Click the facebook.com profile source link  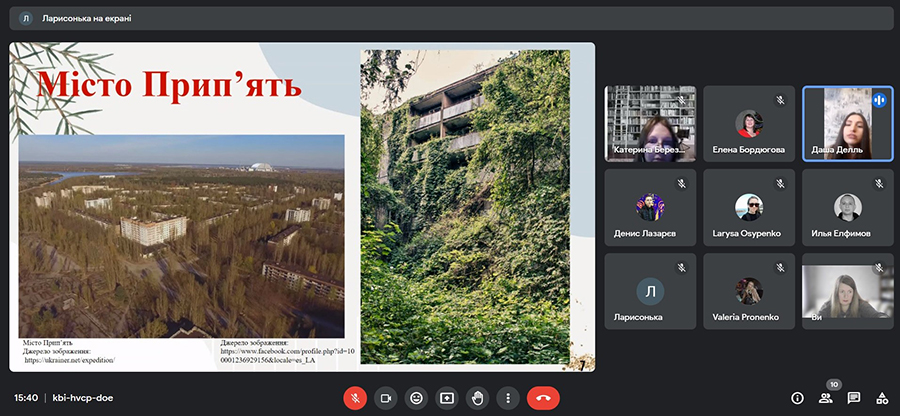(288, 355)
